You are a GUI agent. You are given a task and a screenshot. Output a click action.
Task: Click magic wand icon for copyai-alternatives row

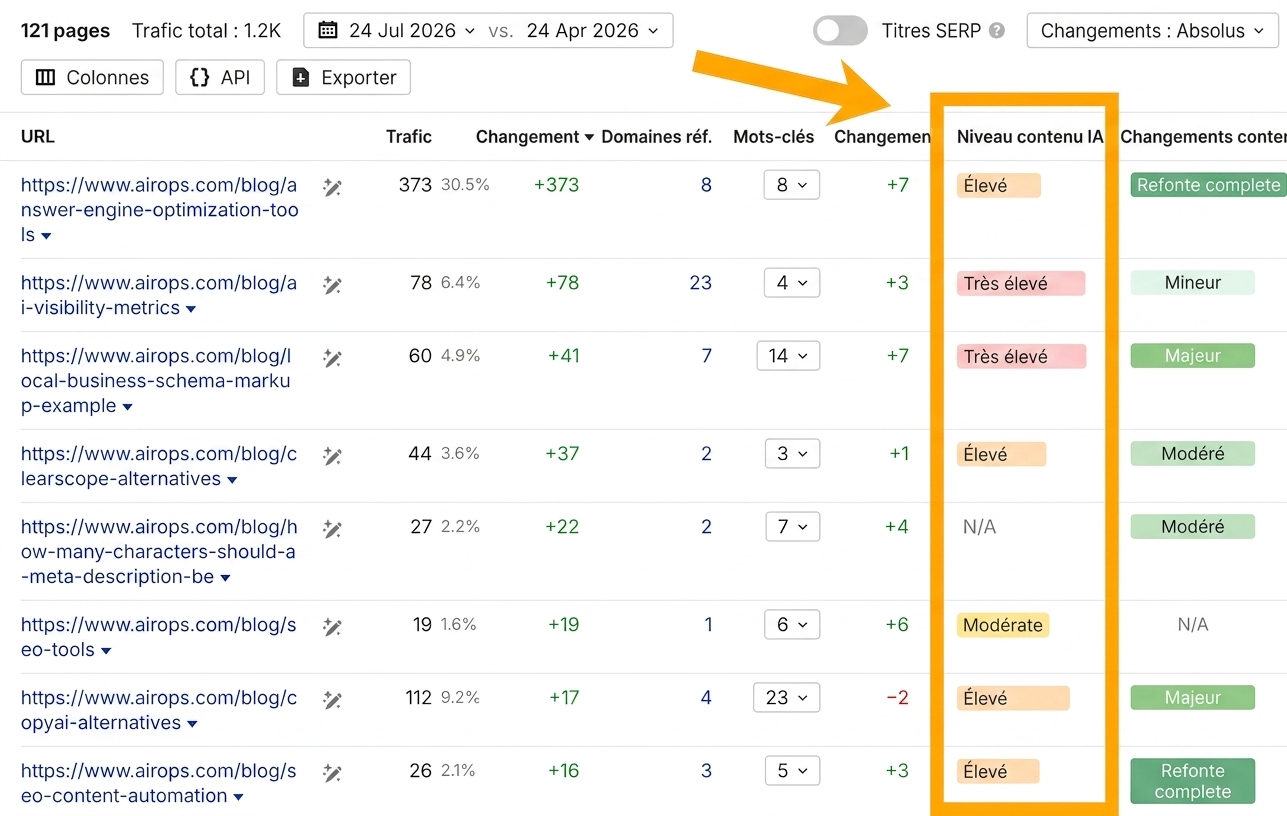(332, 700)
